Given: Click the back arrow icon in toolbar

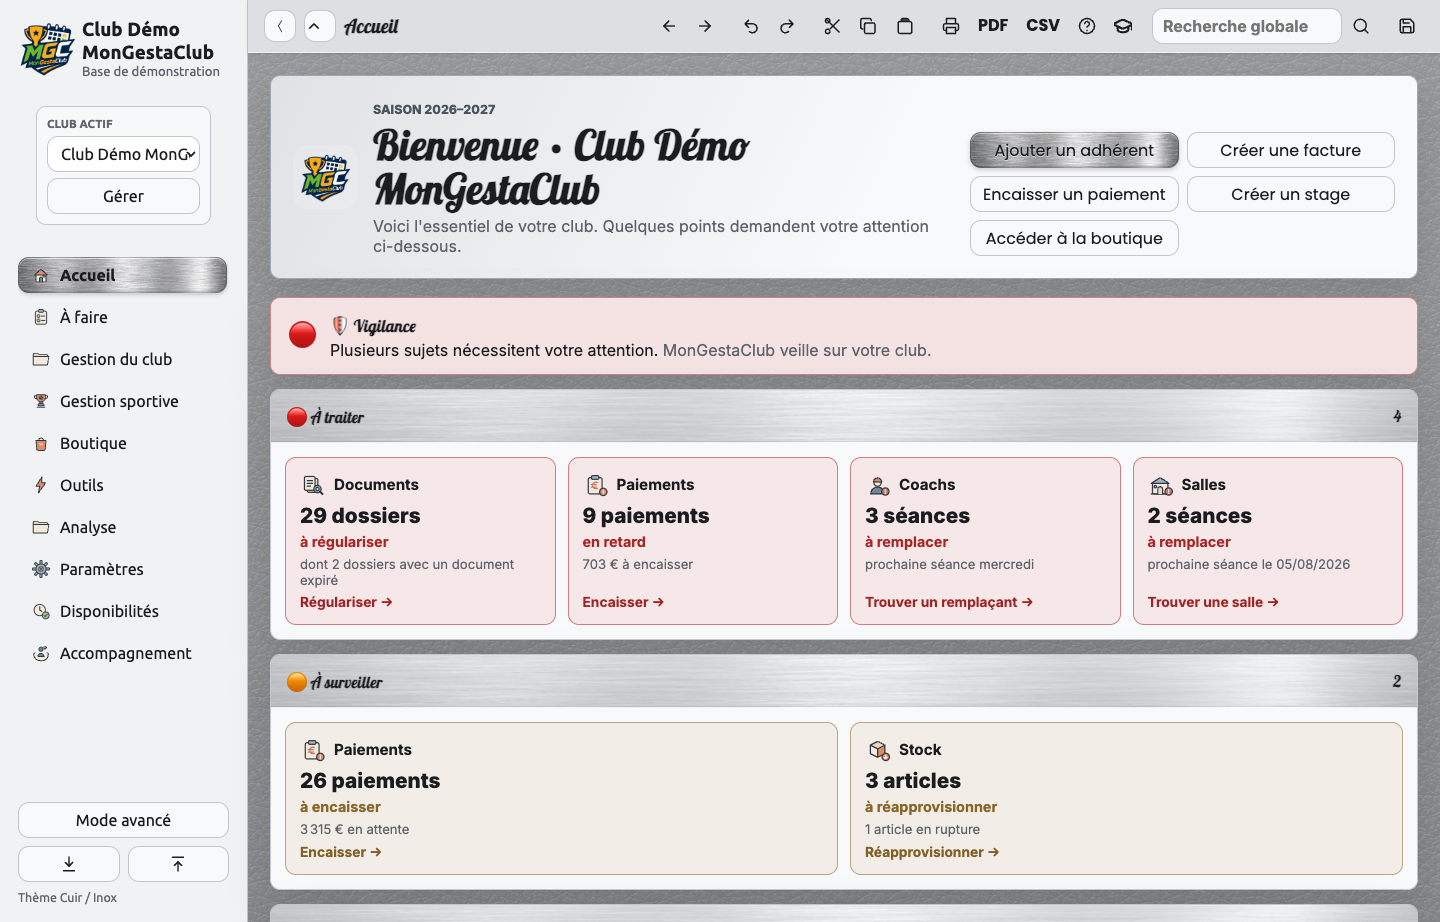Looking at the screenshot, I should click(x=669, y=26).
